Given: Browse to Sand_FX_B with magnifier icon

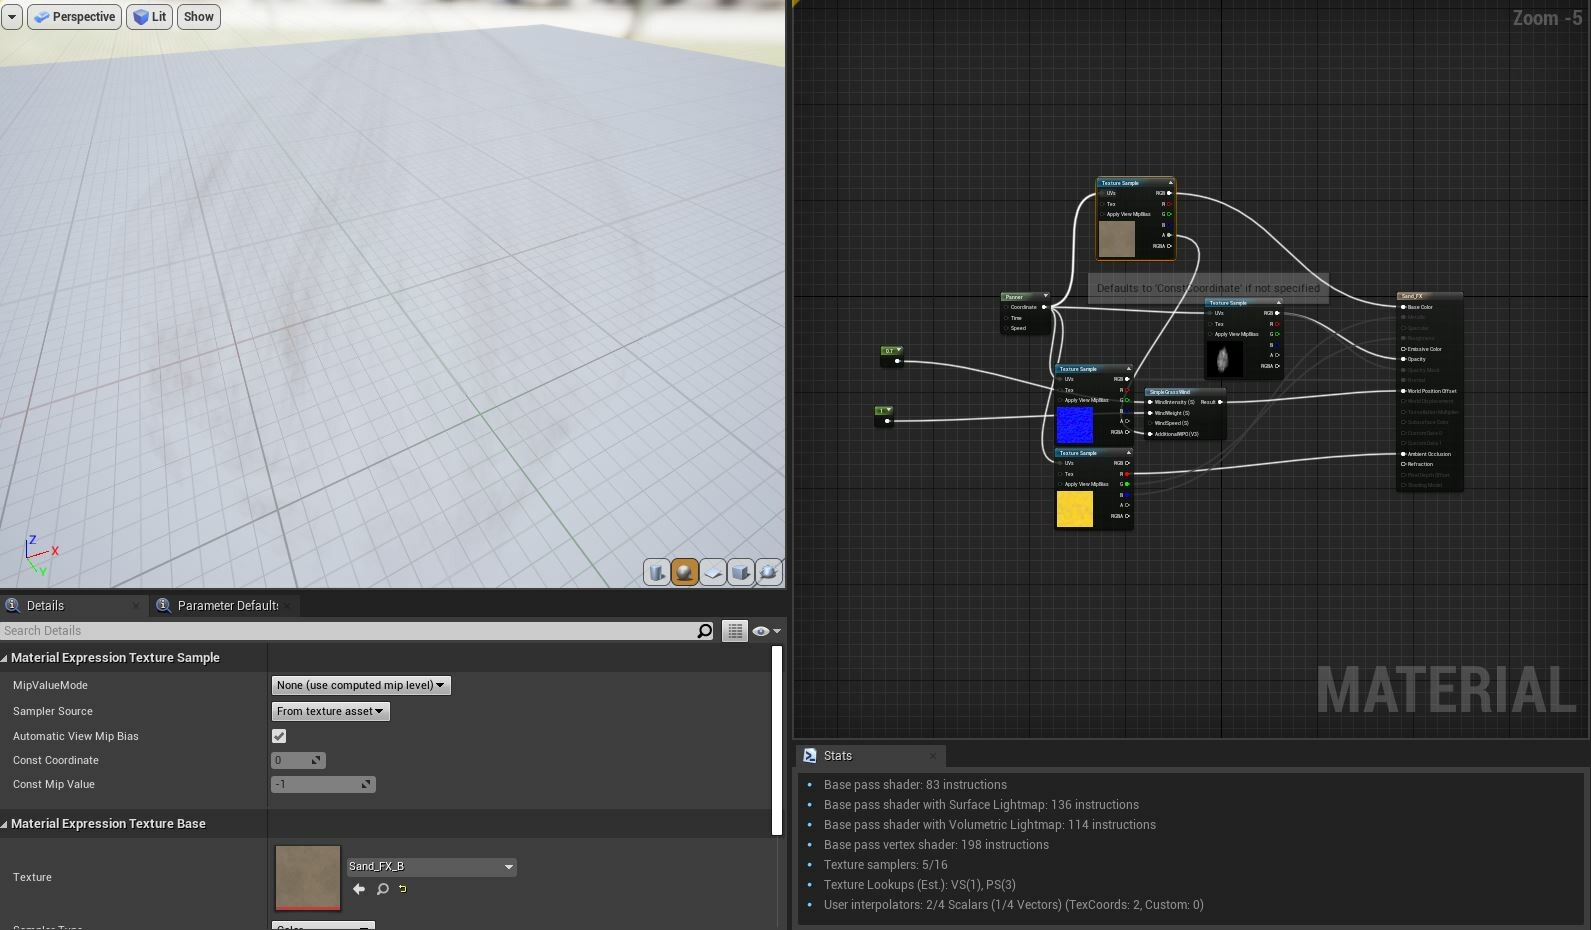Looking at the screenshot, I should point(382,889).
